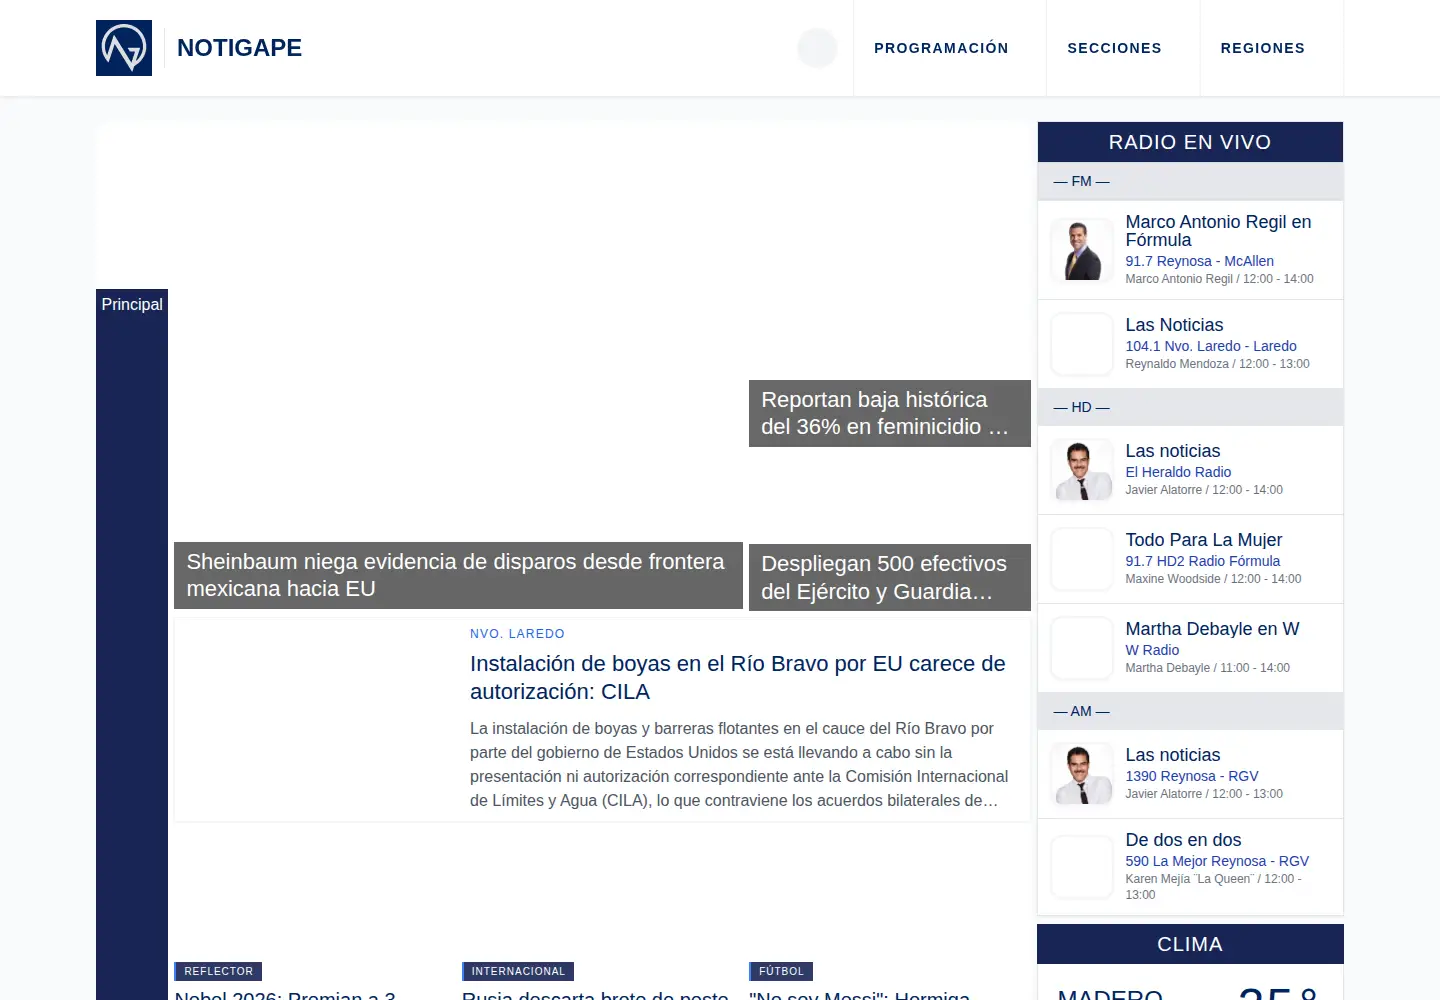Screen dimensions: 1440x1000
Task: Open Javier Alatorre thumbnail for 1390 Reynosa
Action: pos(1082,774)
